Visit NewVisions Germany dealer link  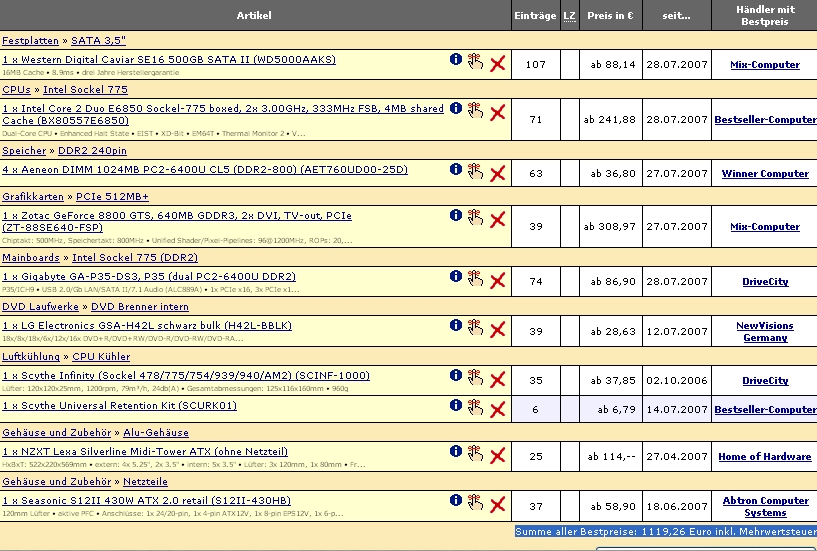coord(765,332)
